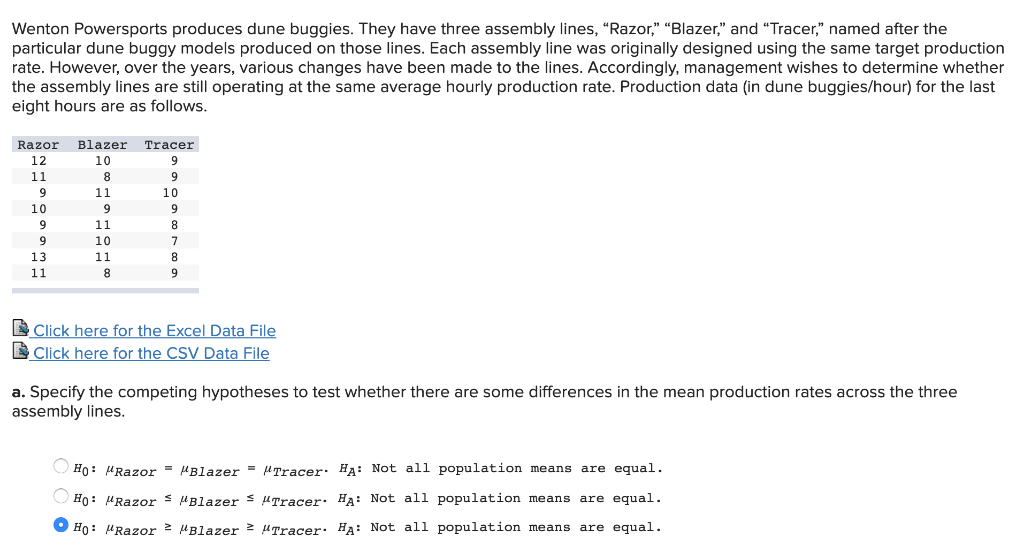The width and height of the screenshot is (1024, 559).
Task: Click the CSV data file icon
Action: (x=20, y=351)
